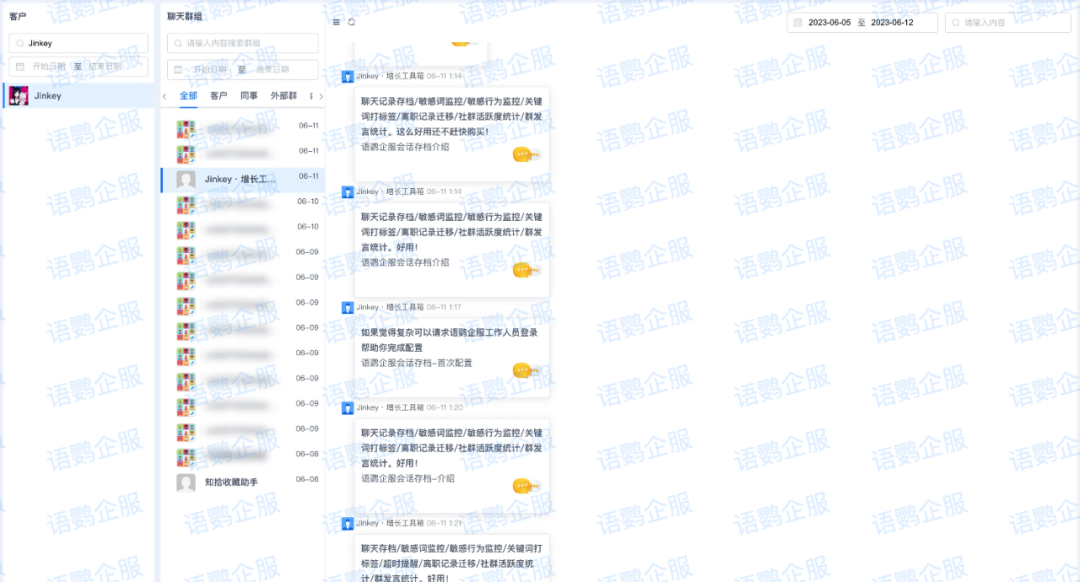Click the gray avatar of 知拾收藏助手
Screen dimensions: 1080x582
tap(185, 482)
